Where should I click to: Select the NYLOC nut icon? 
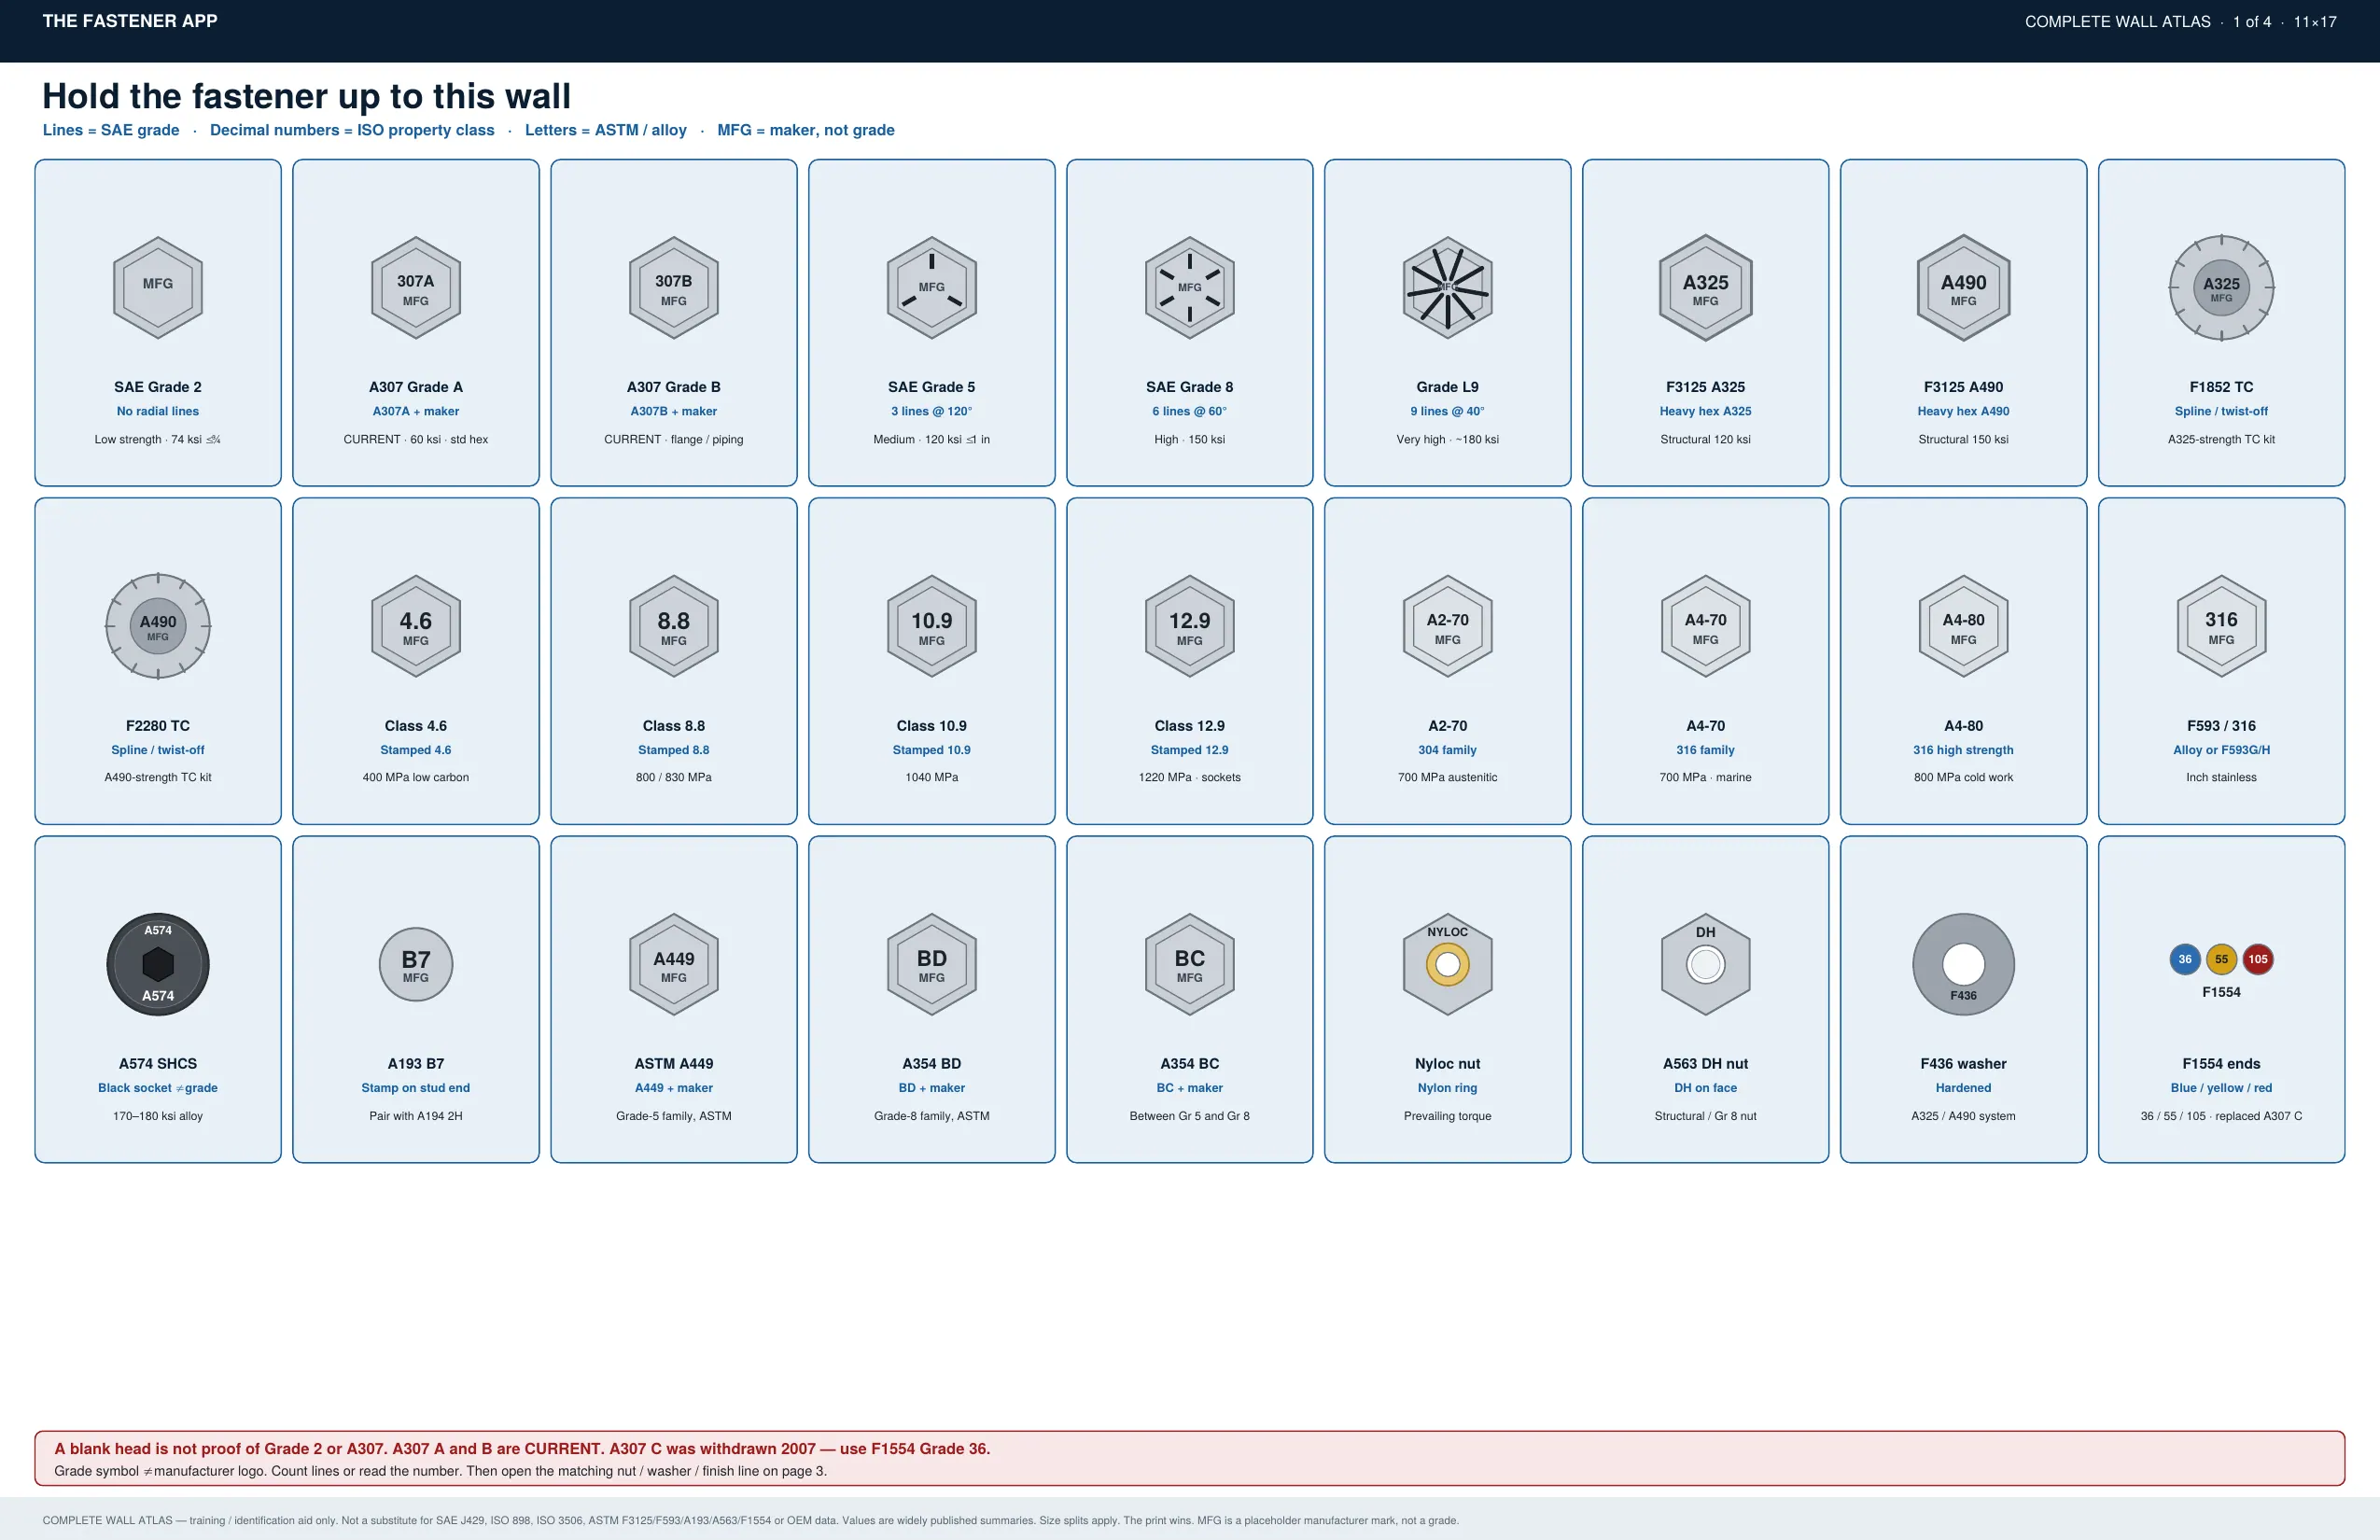(x=1448, y=964)
